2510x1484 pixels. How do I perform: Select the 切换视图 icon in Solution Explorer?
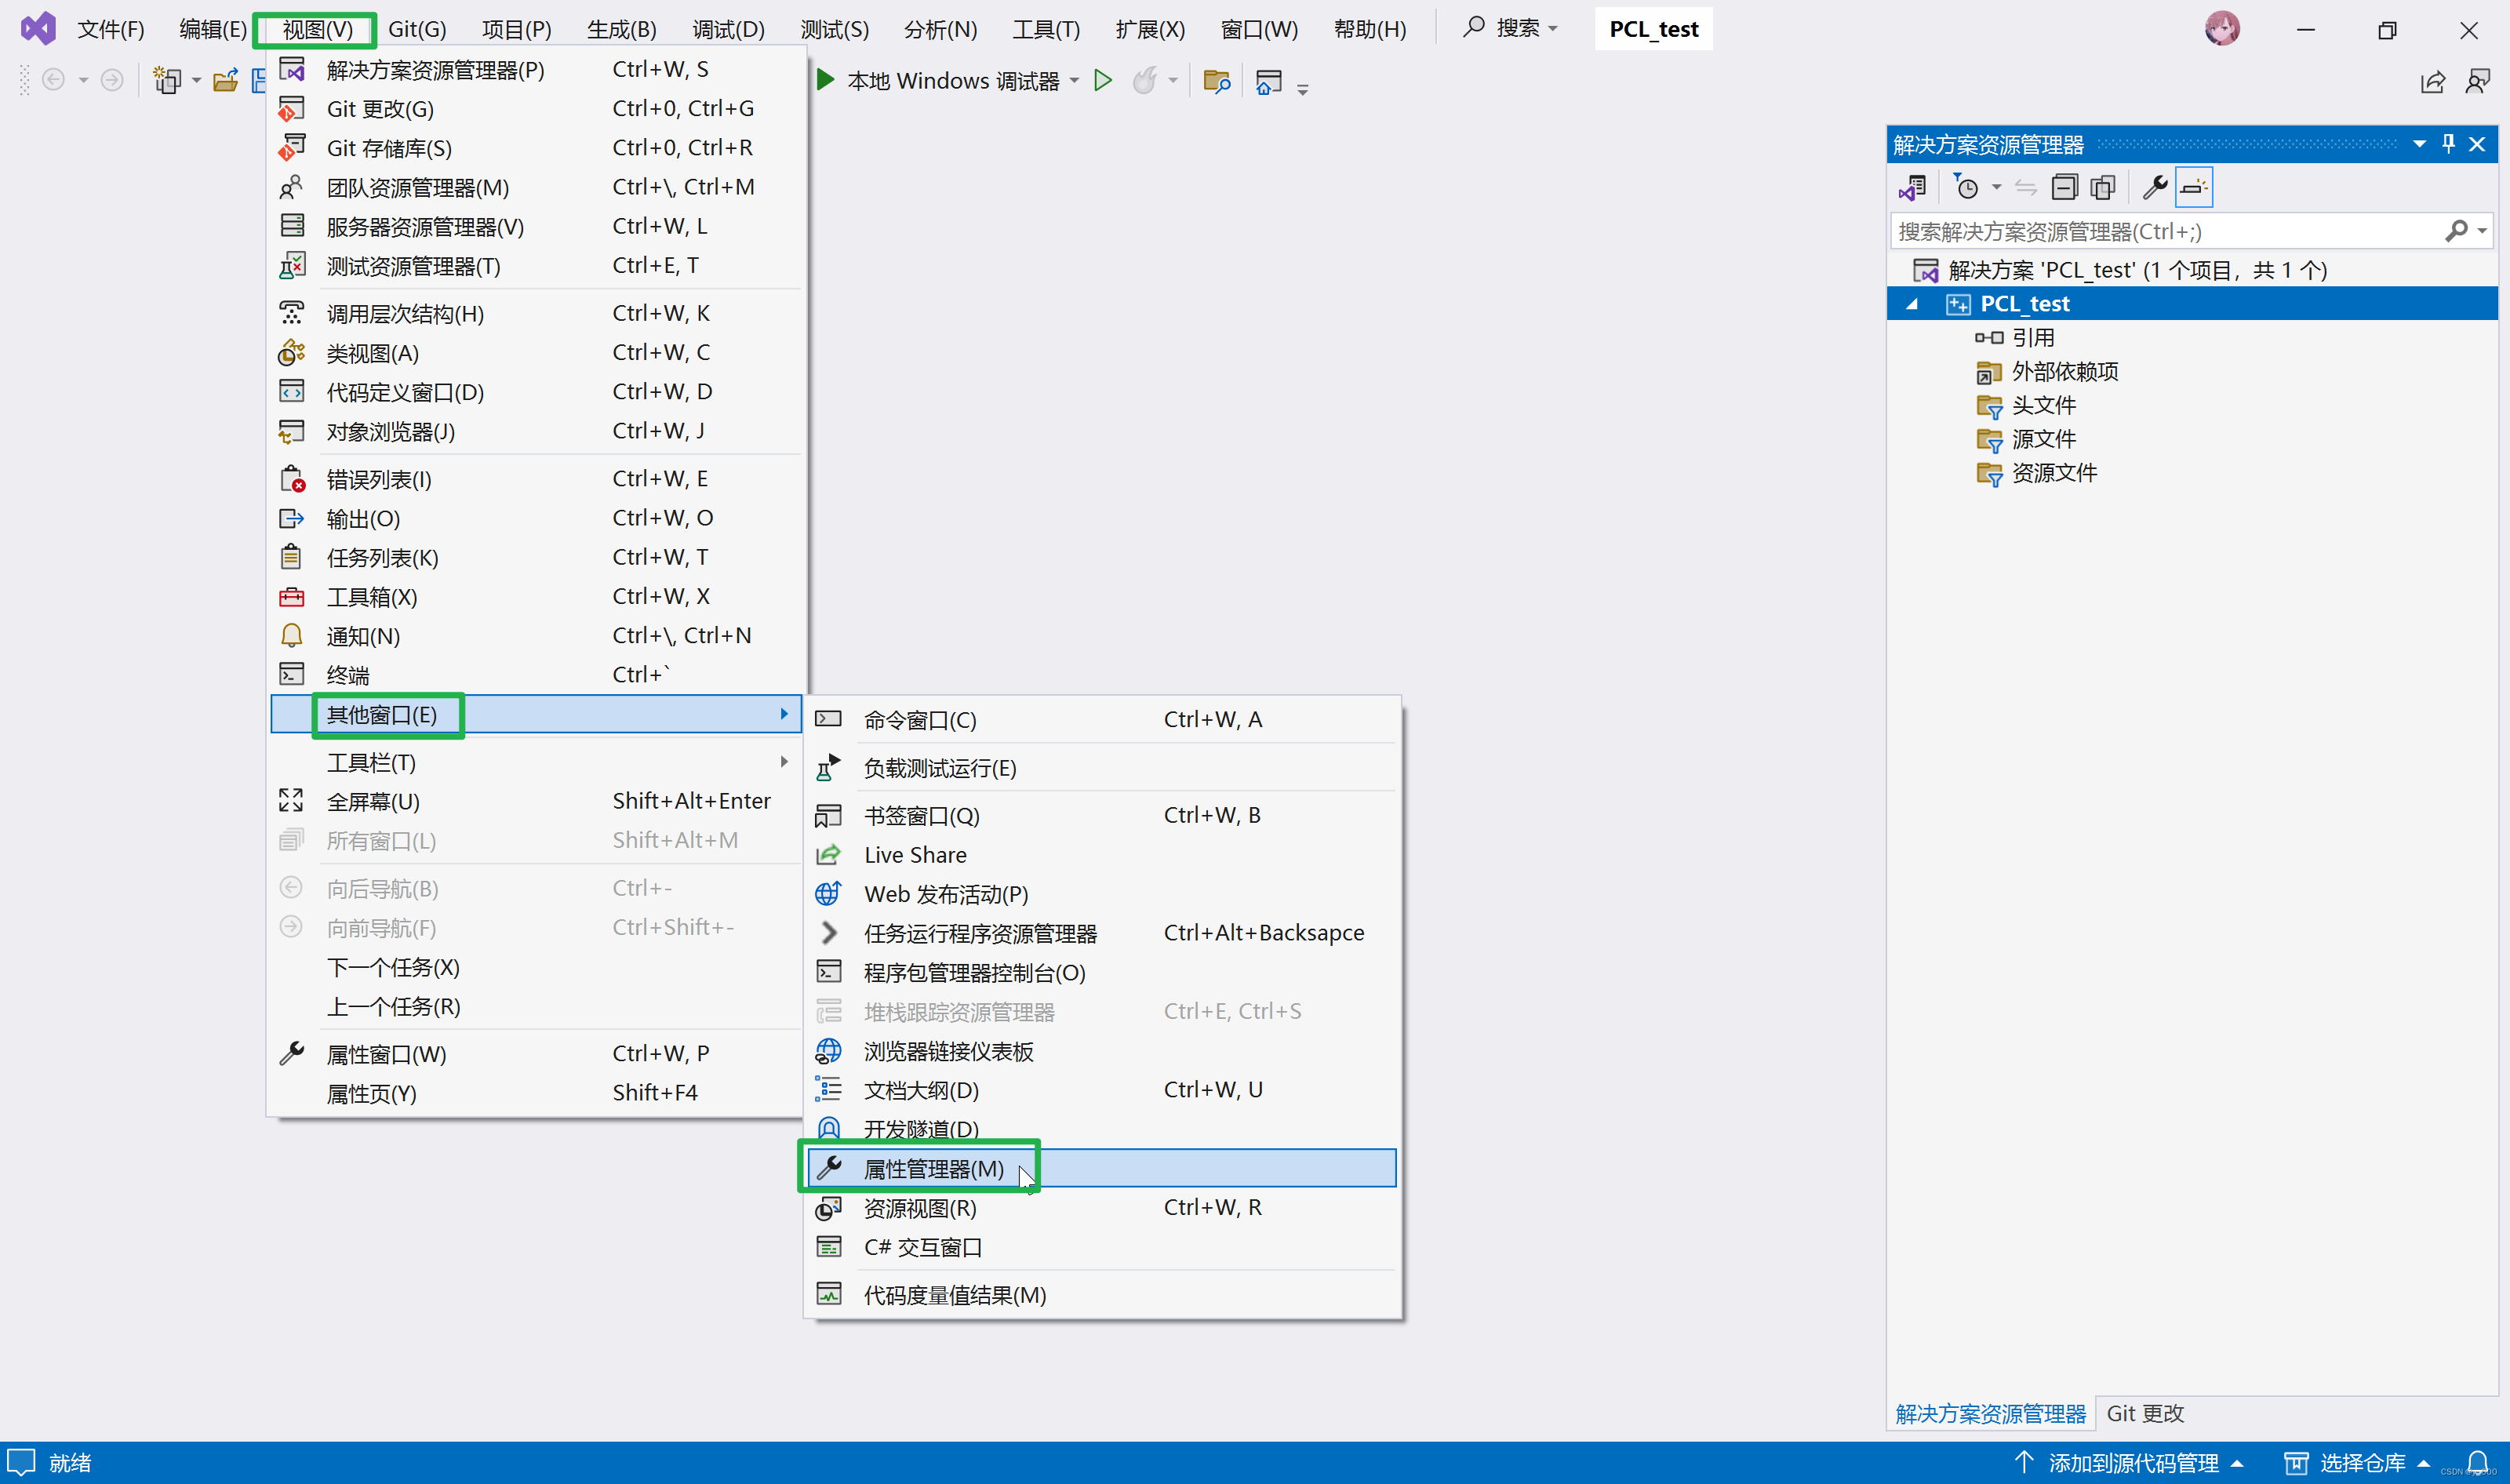[1913, 187]
